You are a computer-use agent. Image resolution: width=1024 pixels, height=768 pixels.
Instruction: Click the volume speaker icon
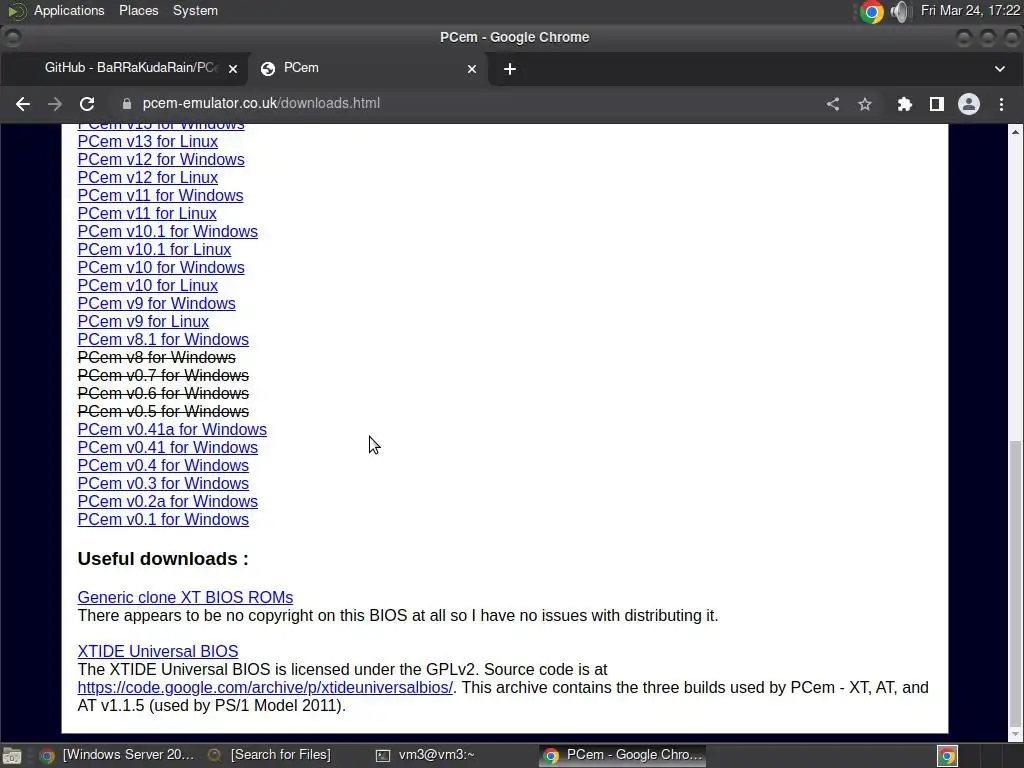tap(900, 11)
